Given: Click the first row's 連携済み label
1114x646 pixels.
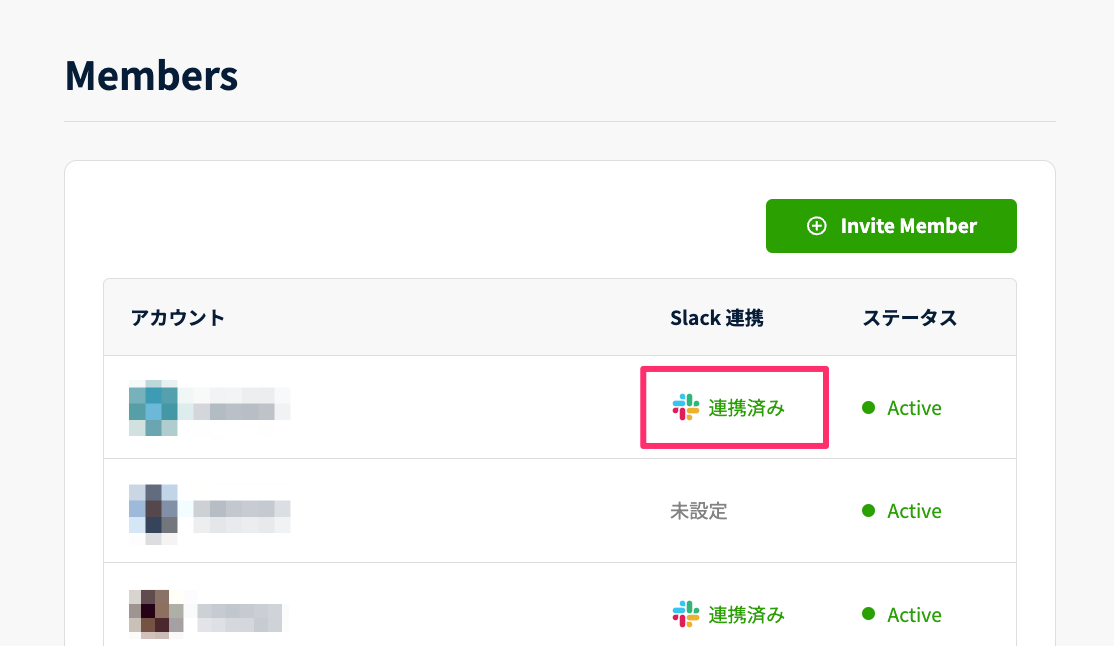Looking at the screenshot, I should click(747, 408).
